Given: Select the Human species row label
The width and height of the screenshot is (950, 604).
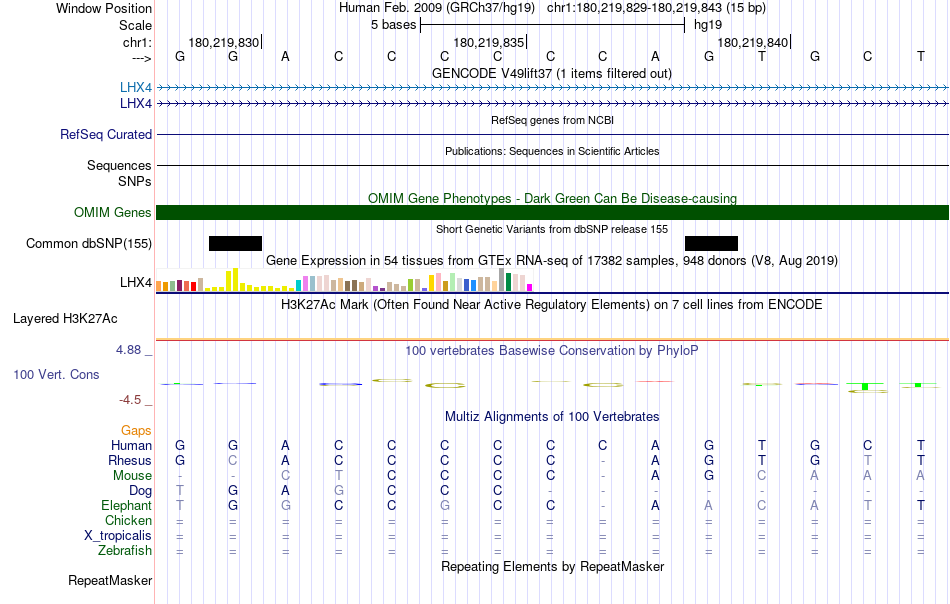Looking at the screenshot, I should point(131,446).
